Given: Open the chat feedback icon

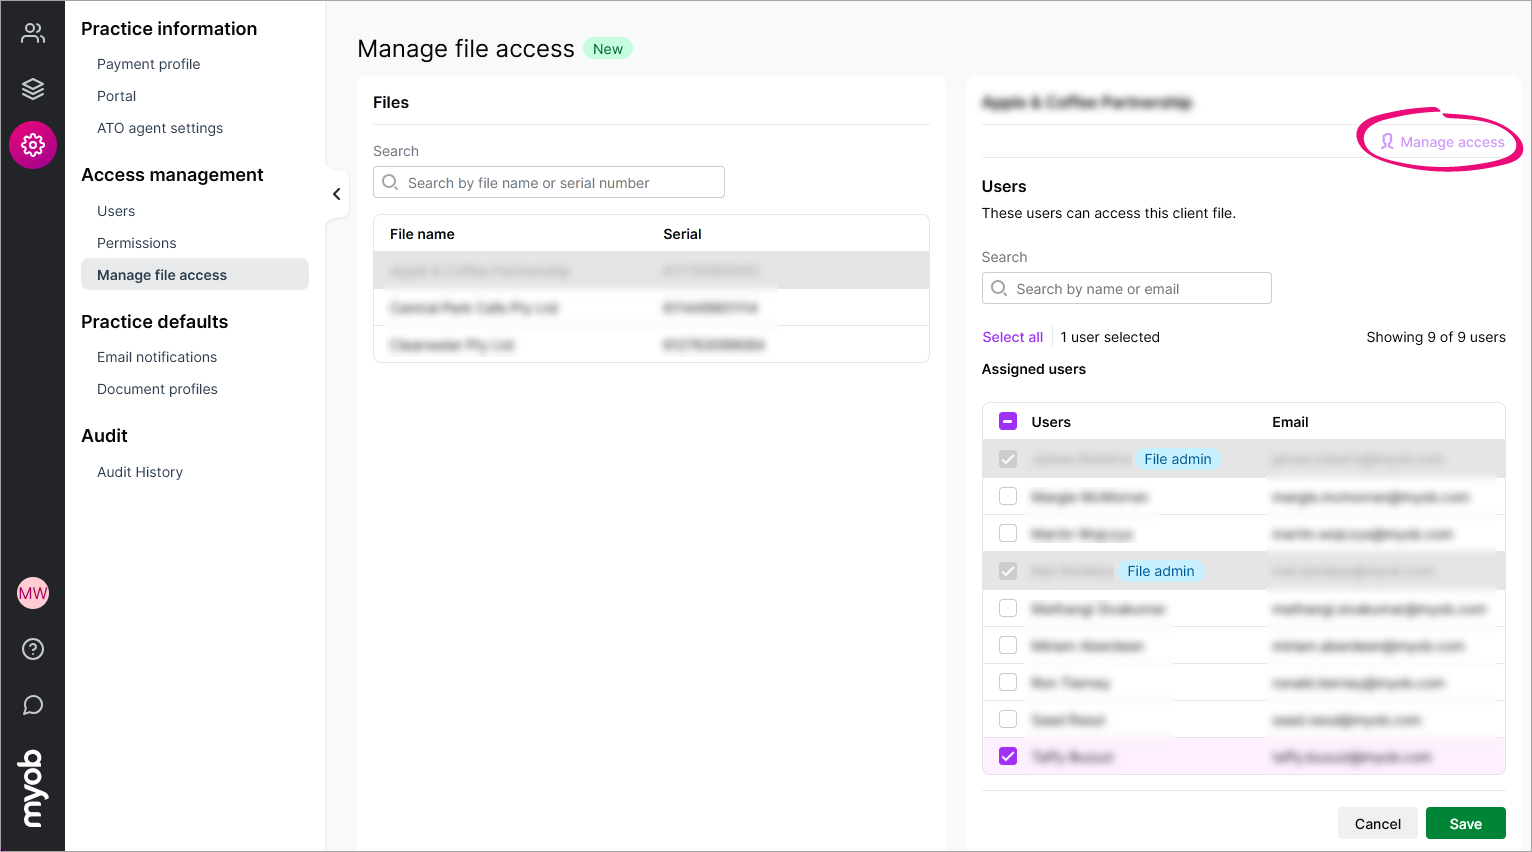Looking at the screenshot, I should [x=33, y=705].
